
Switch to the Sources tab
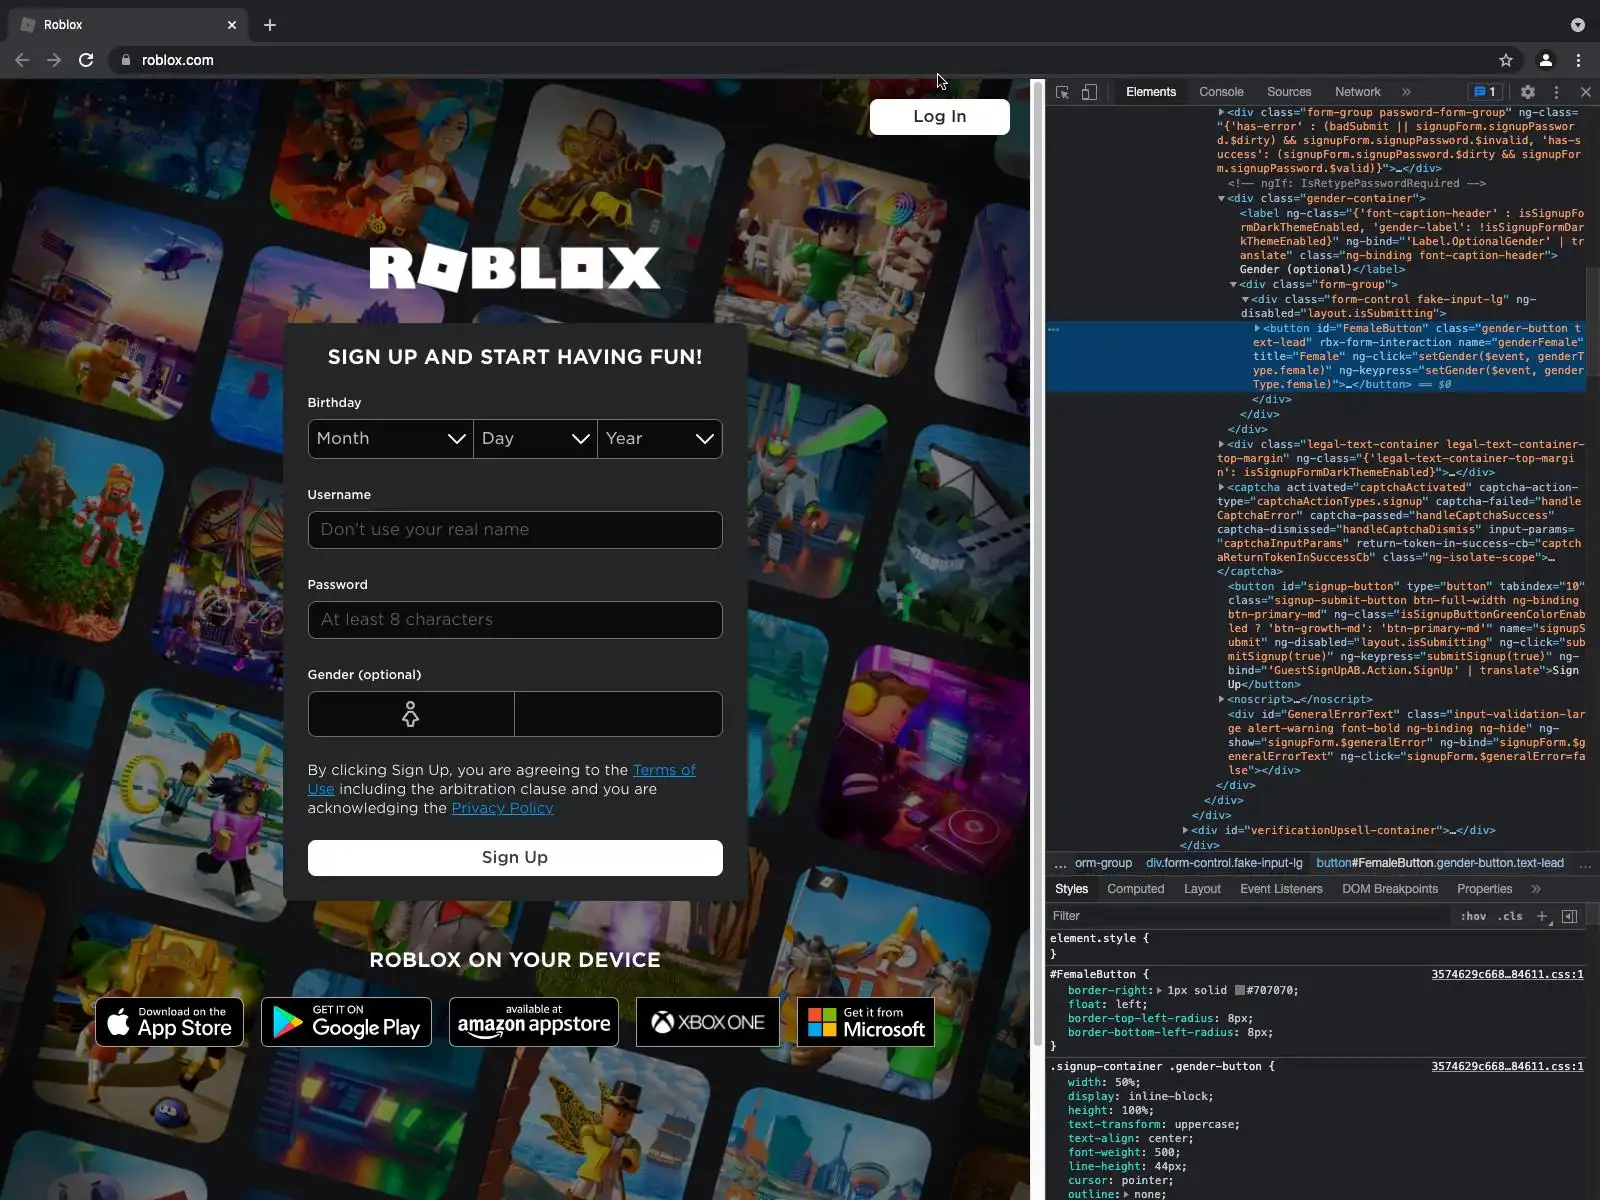(x=1289, y=92)
